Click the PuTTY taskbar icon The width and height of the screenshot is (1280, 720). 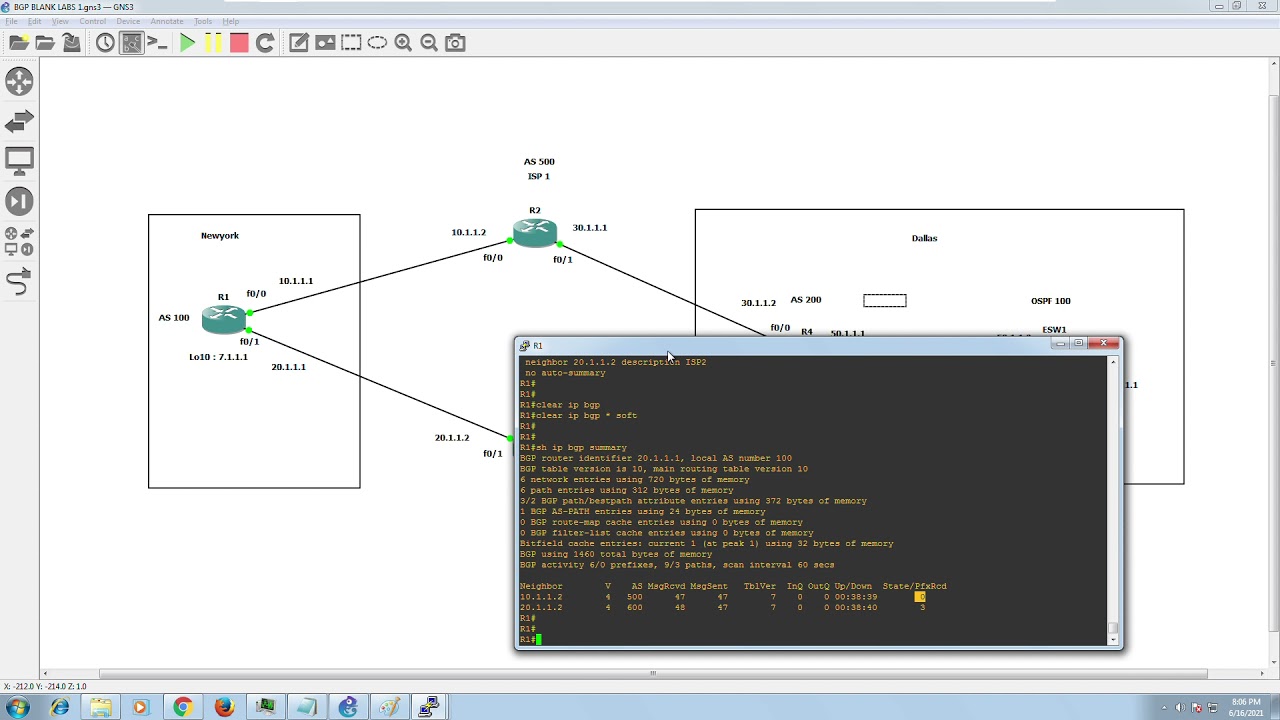[x=429, y=708]
